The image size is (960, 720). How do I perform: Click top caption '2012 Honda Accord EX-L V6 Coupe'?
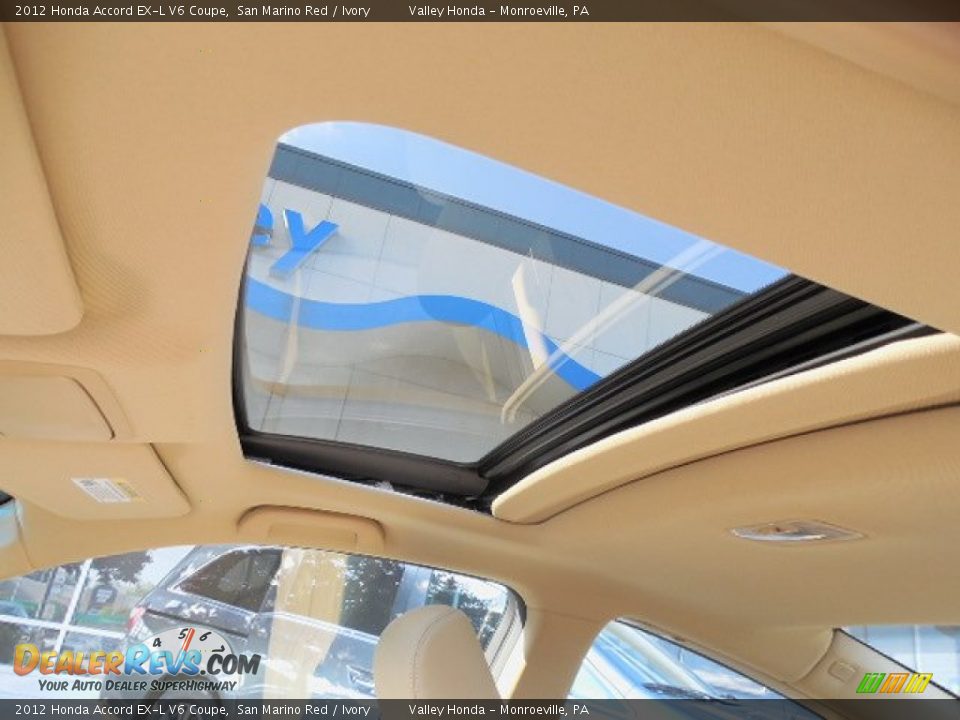click(120, 11)
